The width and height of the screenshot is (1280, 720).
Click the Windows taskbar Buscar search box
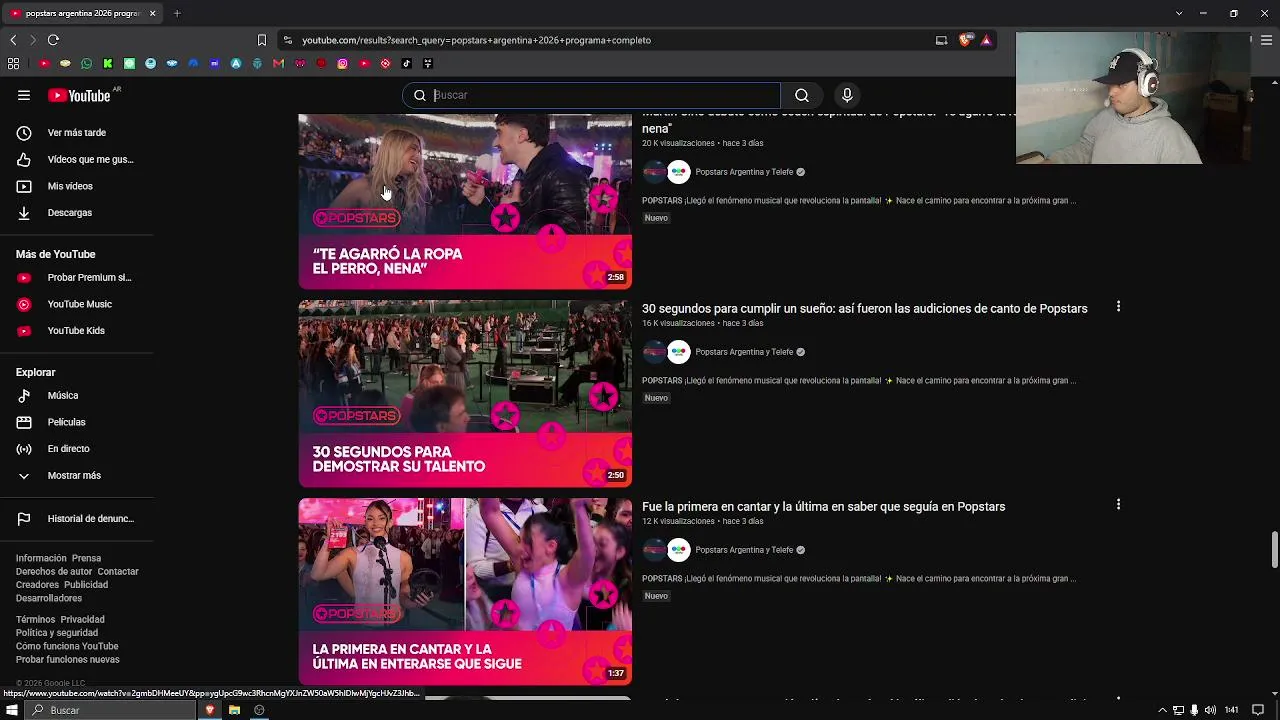111,710
